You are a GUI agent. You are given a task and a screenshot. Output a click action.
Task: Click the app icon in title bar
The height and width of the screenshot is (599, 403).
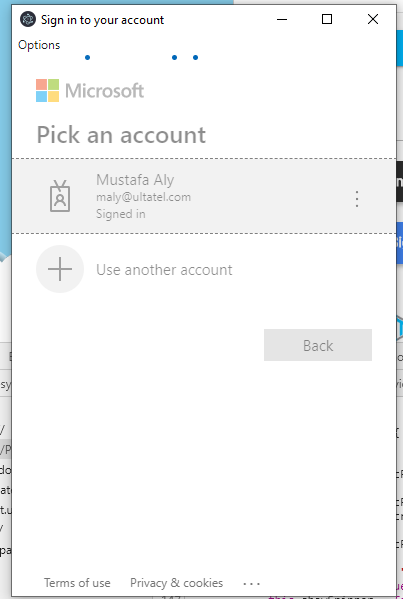tap(28, 19)
